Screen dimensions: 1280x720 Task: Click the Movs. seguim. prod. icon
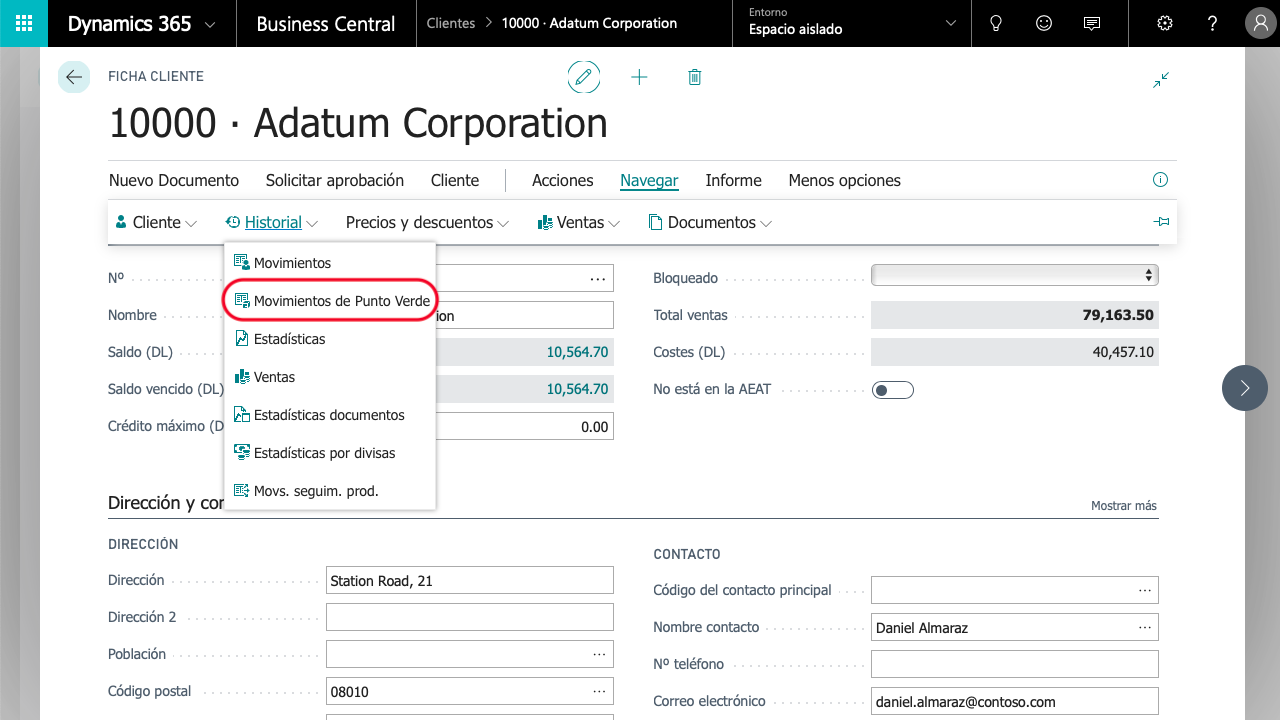click(x=241, y=490)
